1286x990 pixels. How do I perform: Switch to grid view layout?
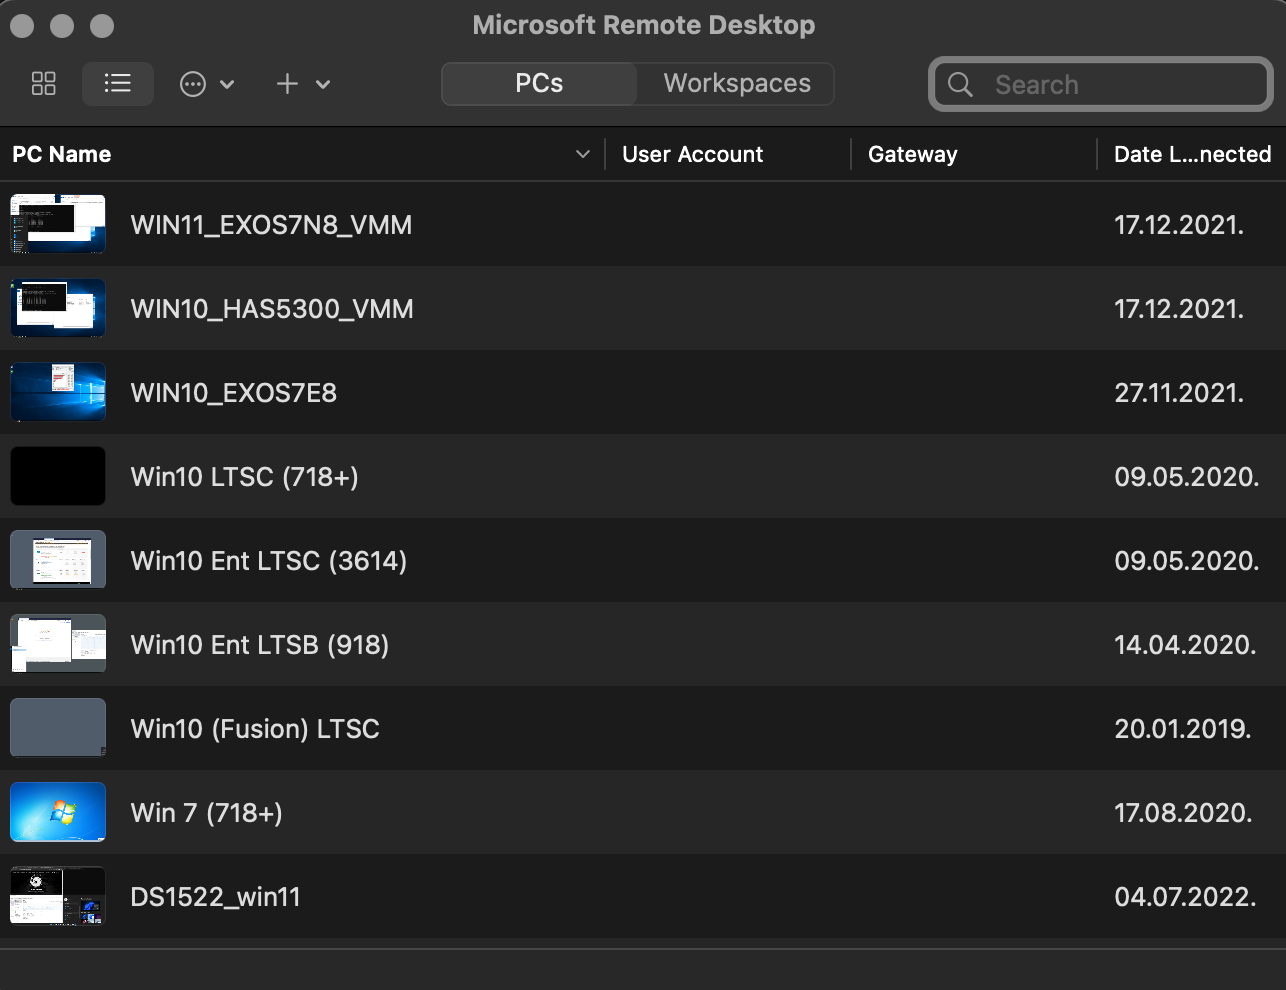click(x=43, y=84)
